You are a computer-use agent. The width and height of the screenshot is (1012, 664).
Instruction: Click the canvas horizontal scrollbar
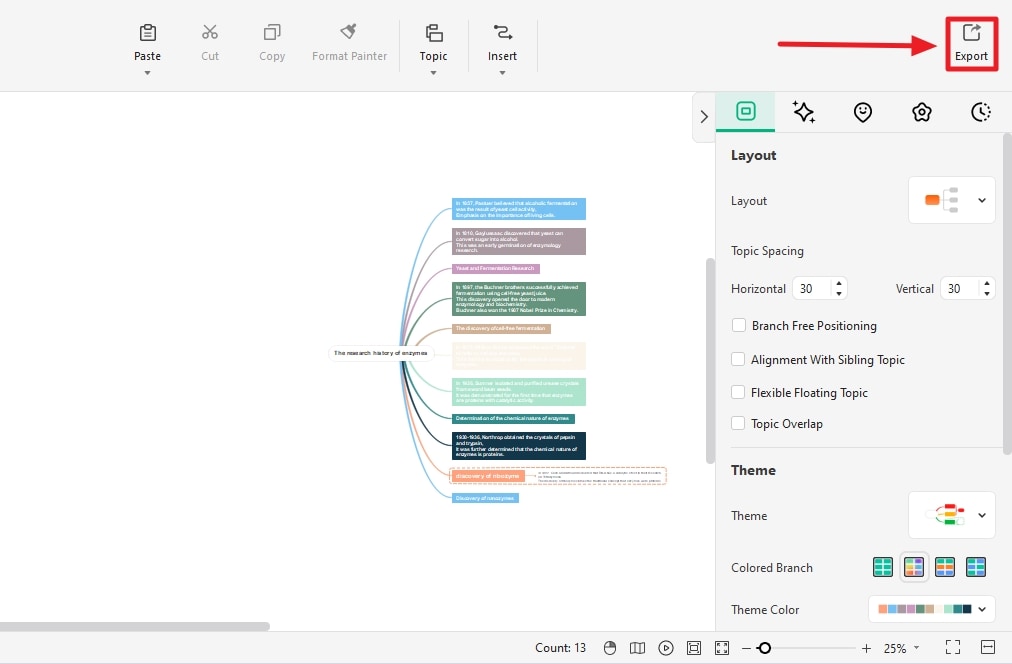(135, 626)
